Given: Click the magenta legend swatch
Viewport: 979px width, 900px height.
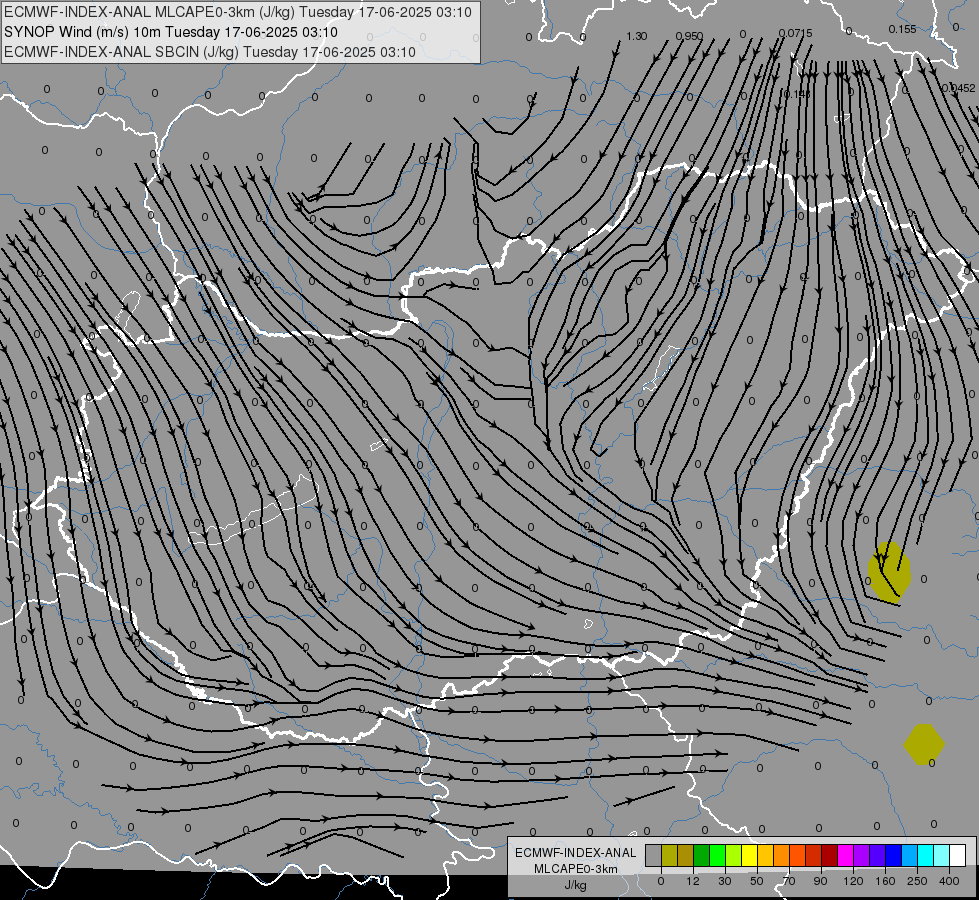Looking at the screenshot, I should point(845,855).
